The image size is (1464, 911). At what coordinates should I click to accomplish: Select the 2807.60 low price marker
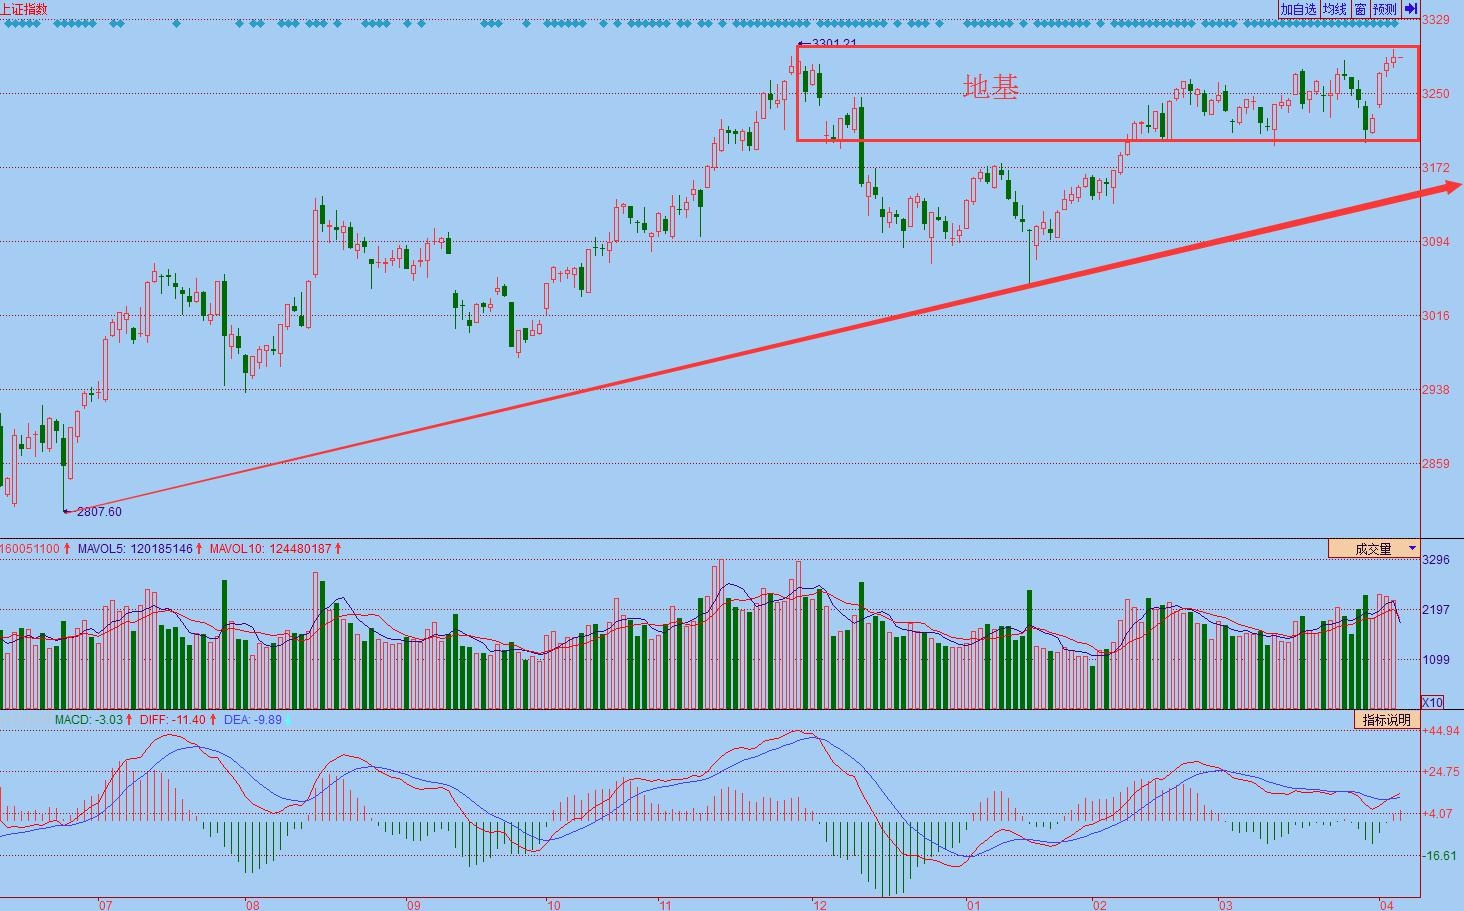(98, 512)
